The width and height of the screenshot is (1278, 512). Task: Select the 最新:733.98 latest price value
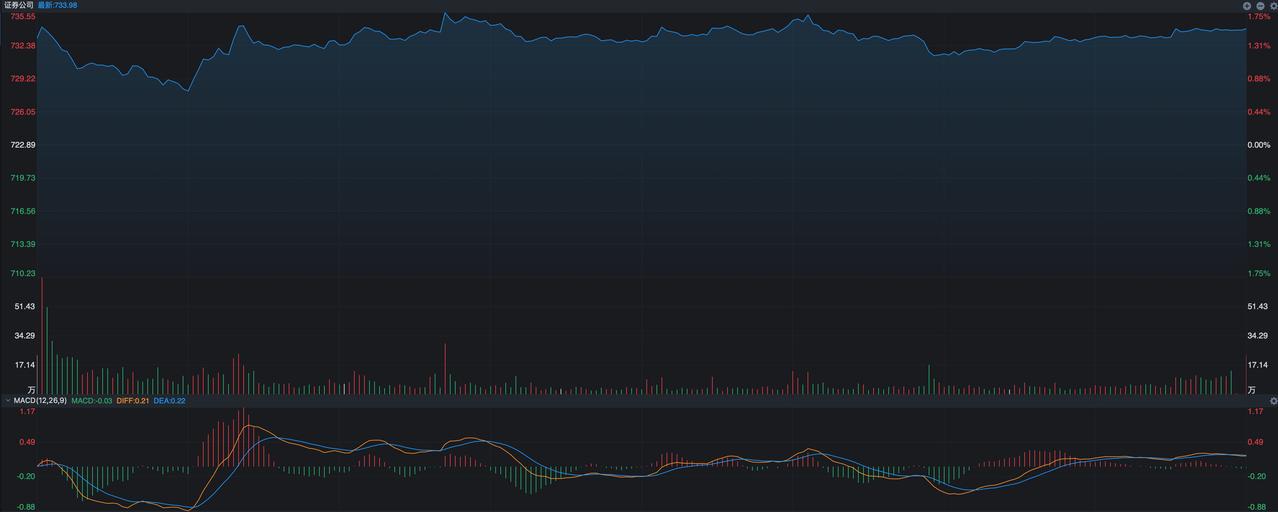pos(57,5)
